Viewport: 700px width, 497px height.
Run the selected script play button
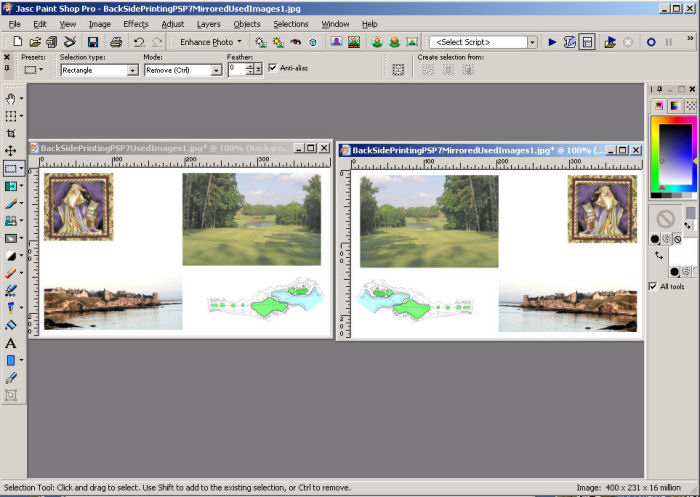[551, 42]
